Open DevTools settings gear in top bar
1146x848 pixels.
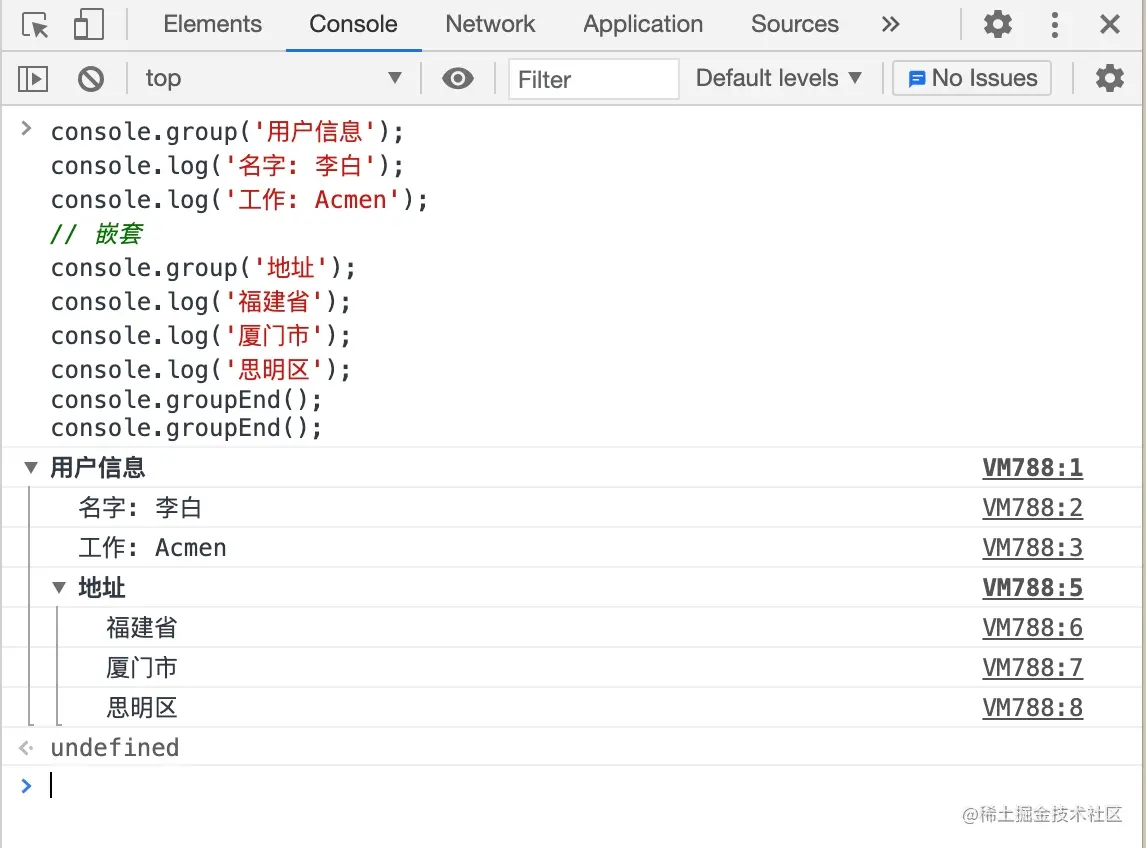coord(998,24)
